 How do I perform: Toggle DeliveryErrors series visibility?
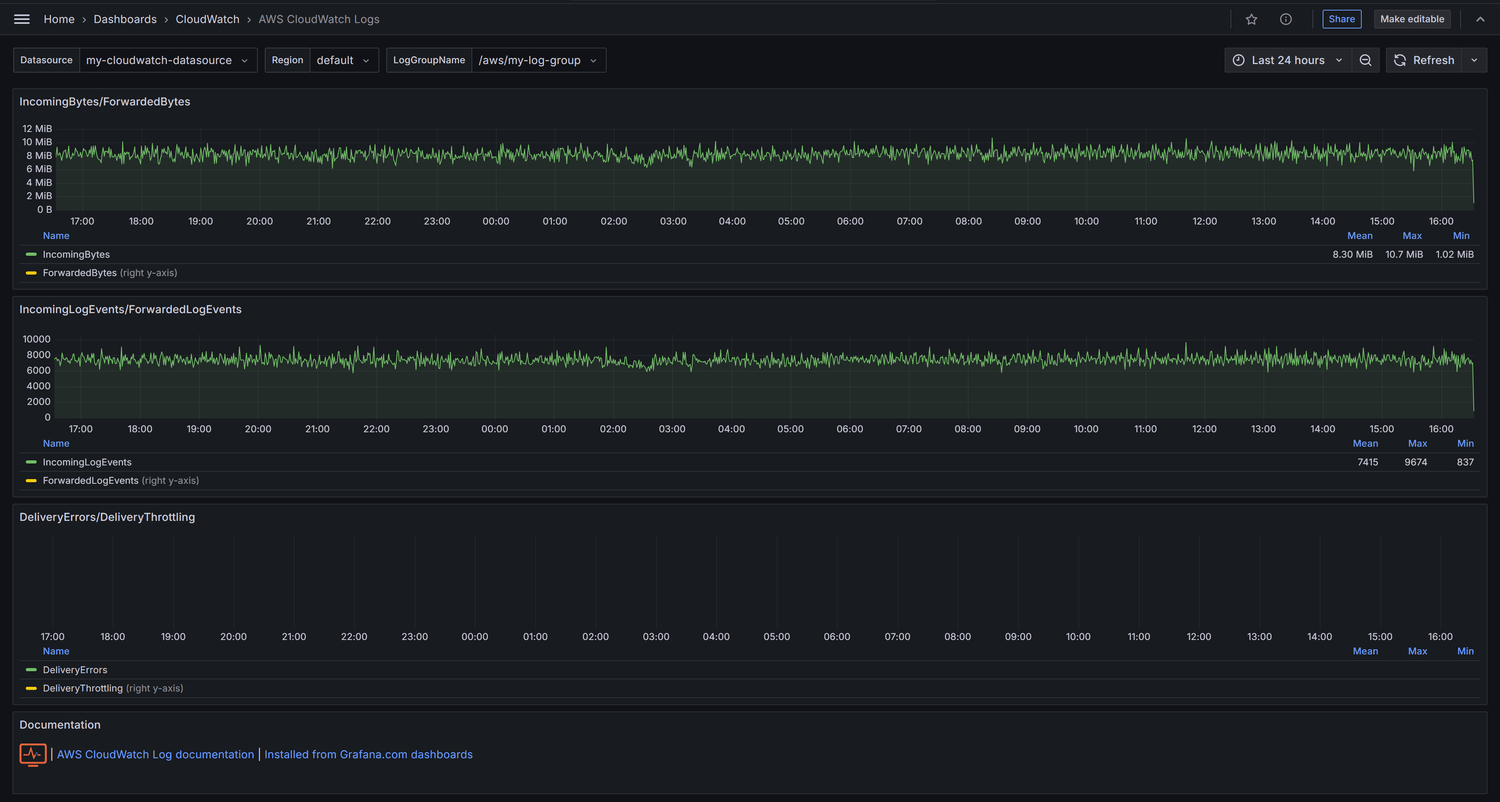pos(74,670)
